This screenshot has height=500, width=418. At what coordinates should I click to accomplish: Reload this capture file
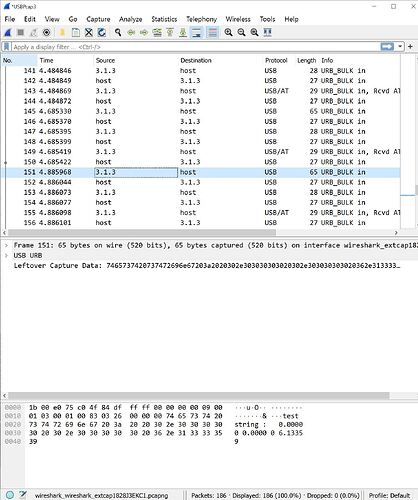coord(102,32)
